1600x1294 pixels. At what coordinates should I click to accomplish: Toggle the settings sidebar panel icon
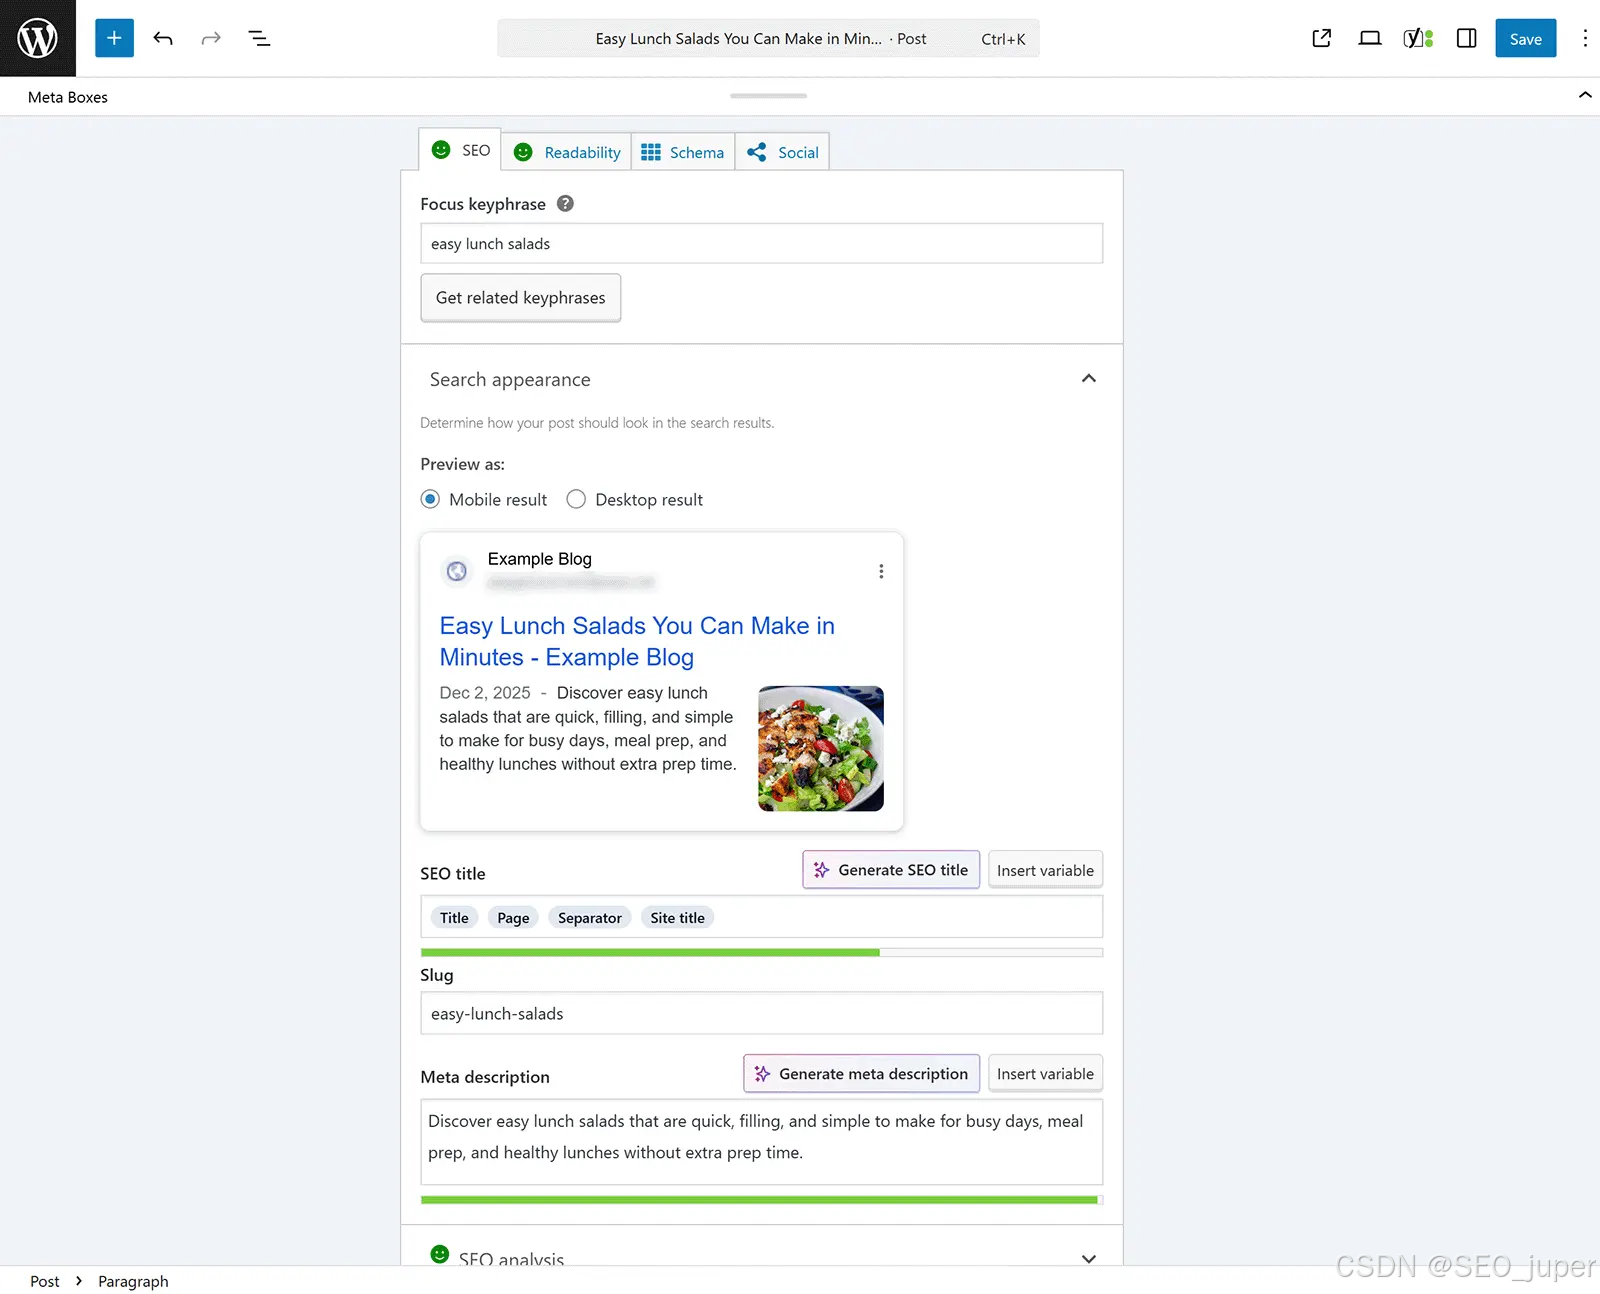(x=1466, y=38)
